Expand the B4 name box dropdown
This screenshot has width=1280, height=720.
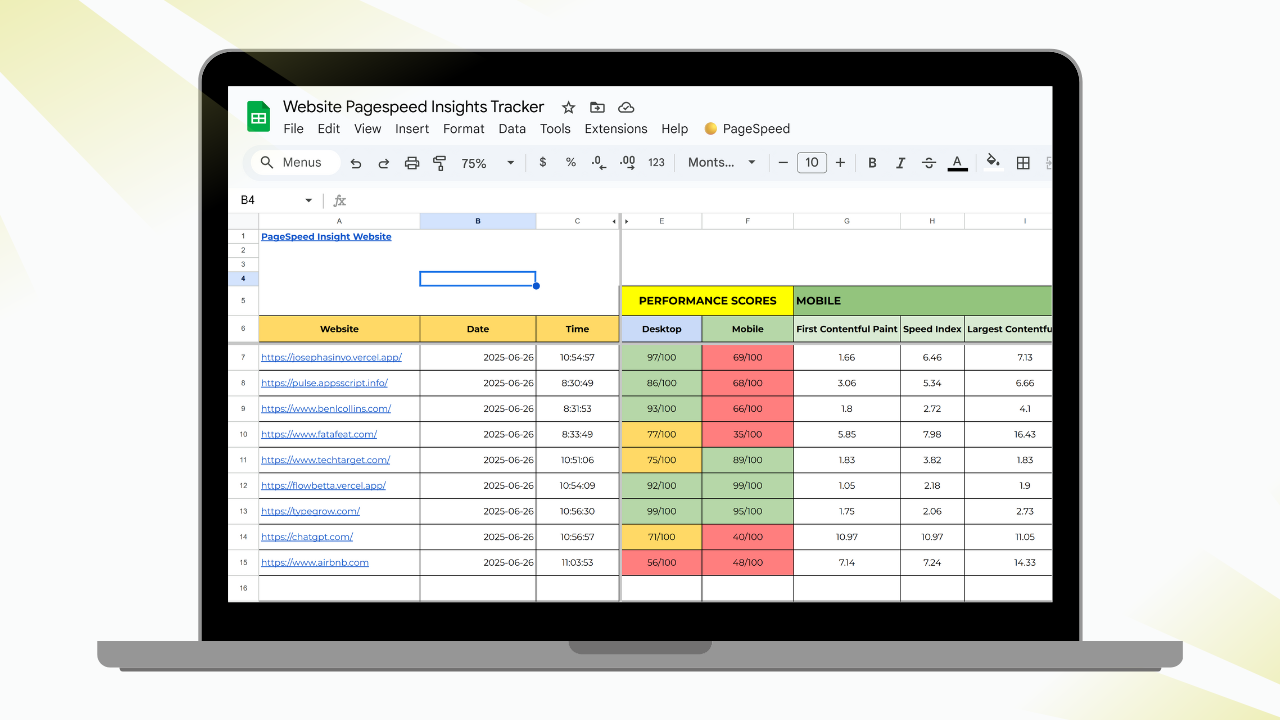(x=308, y=200)
